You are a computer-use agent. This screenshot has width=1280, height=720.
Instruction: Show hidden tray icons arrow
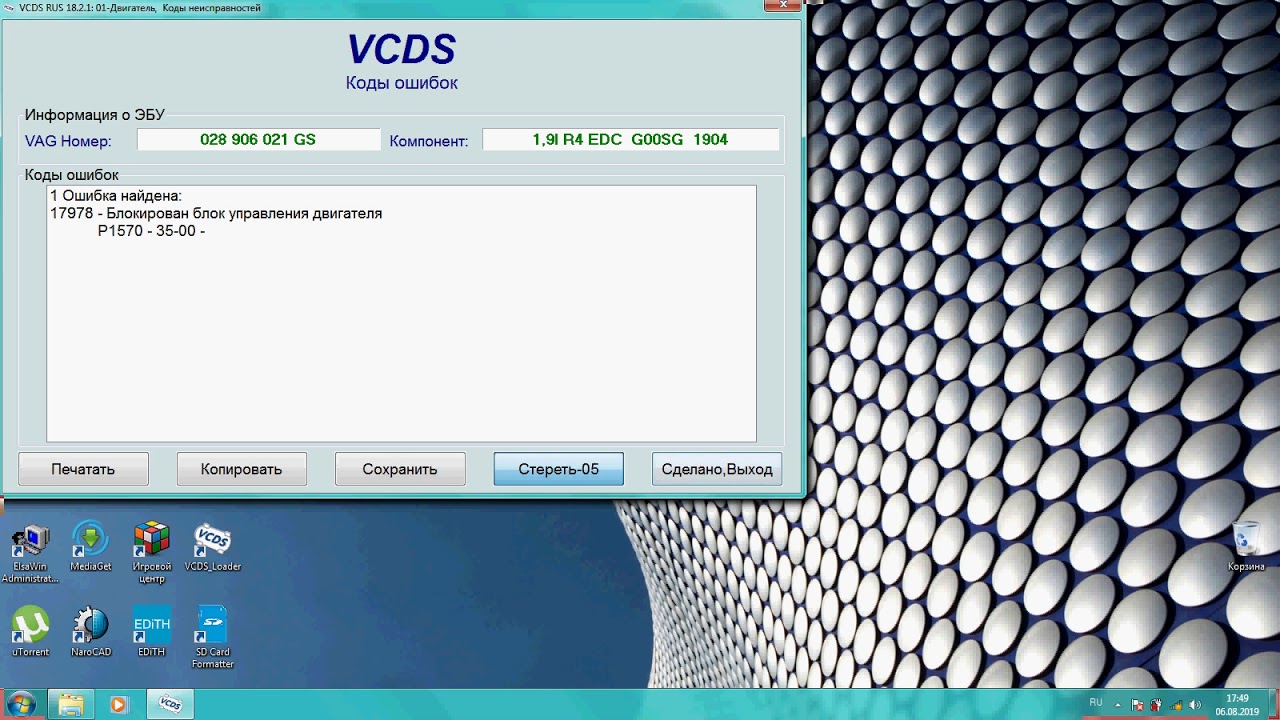click(x=1118, y=705)
